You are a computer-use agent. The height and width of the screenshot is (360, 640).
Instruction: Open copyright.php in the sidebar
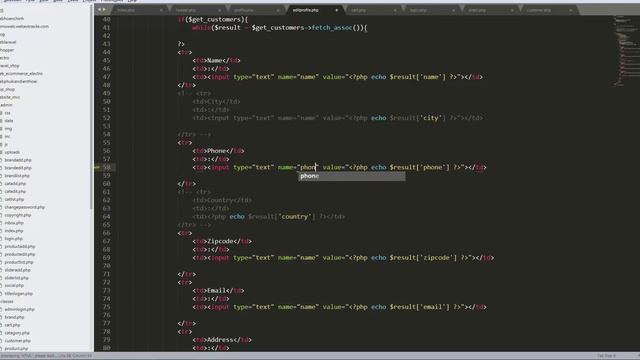[x=18, y=215]
